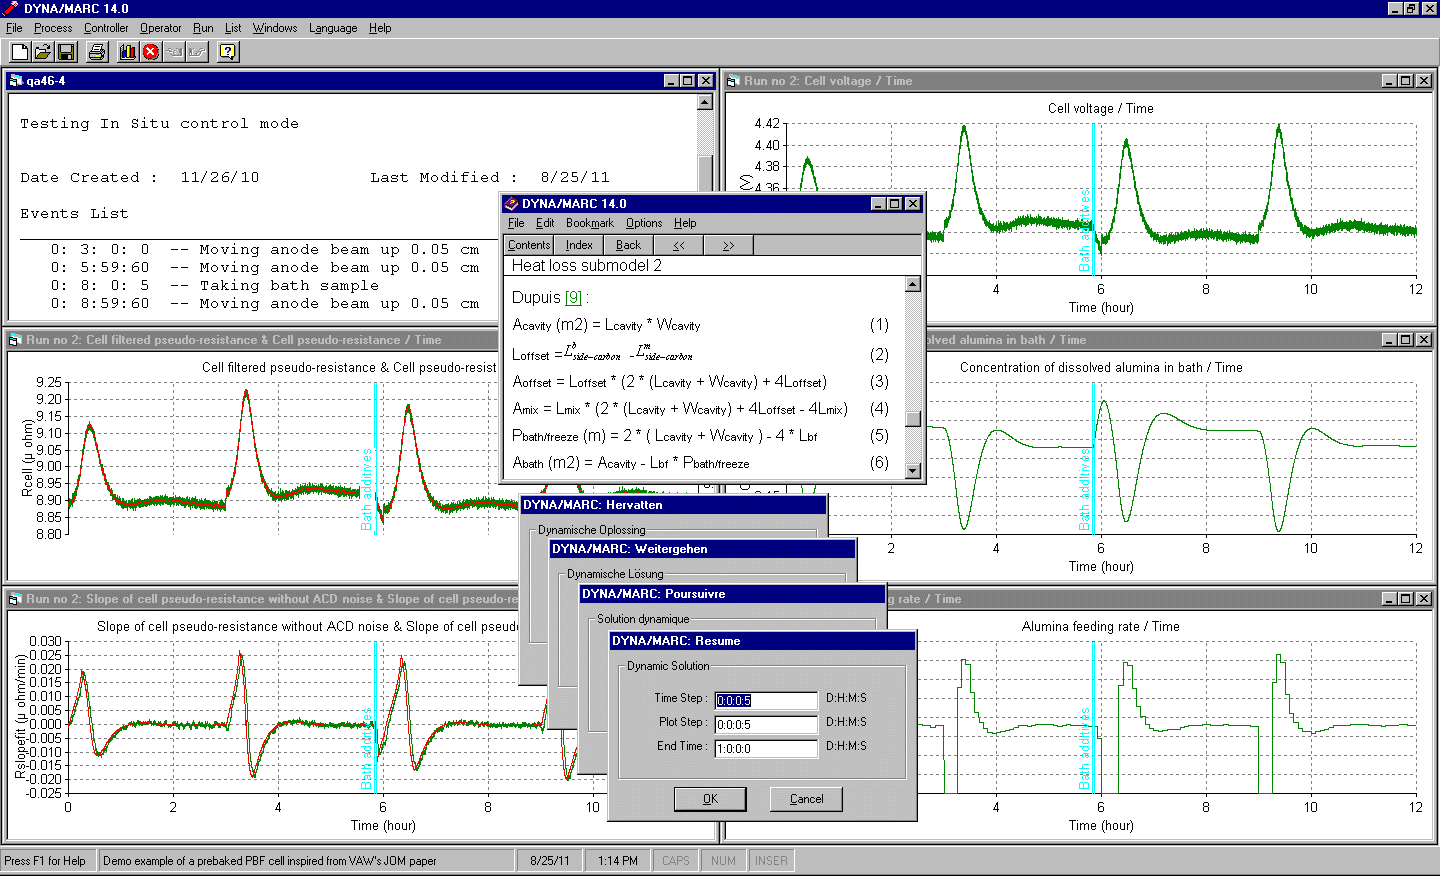Viewport: 1440px width, 876px height.
Task: Click the 0: 3: 0: 0 Moving anode beam event
Action: (265, 250)
